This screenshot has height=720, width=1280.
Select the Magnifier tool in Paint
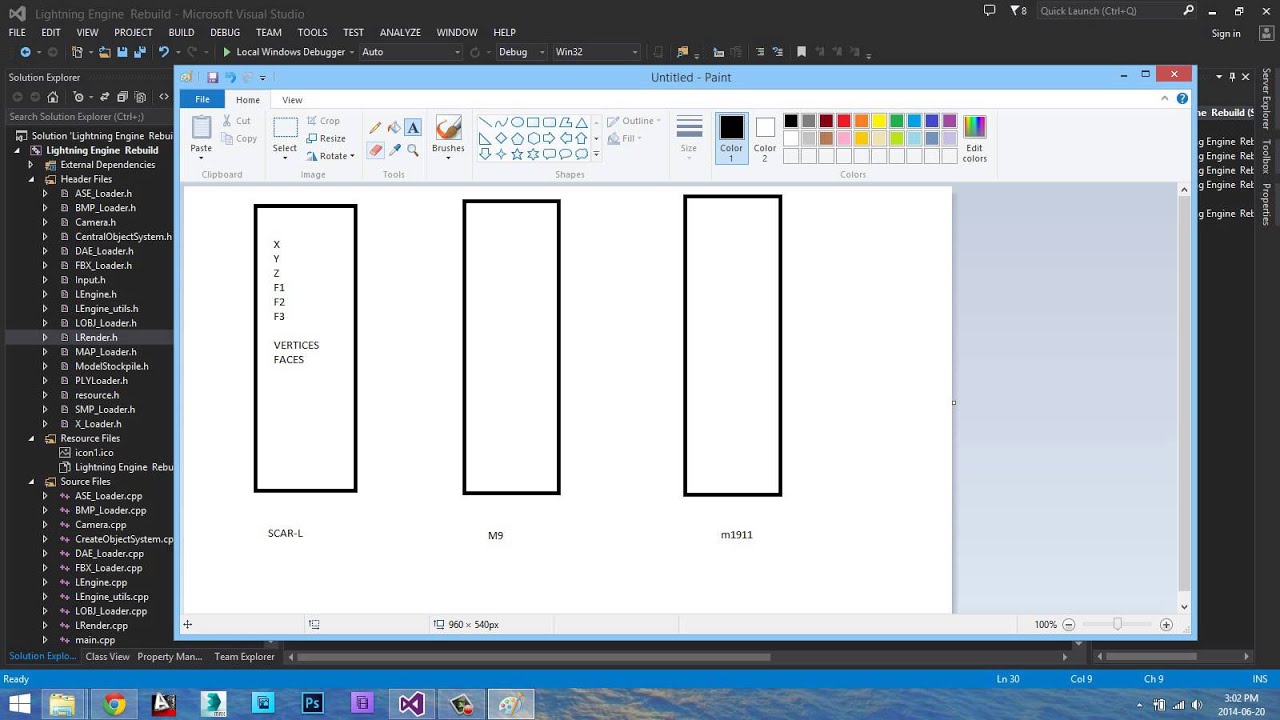413,150
